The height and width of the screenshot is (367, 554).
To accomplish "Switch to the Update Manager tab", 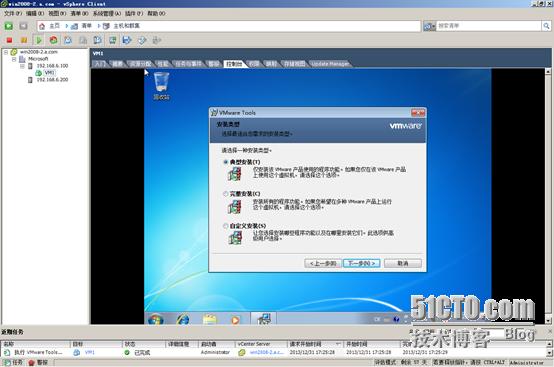I will [x=330, y=64].
